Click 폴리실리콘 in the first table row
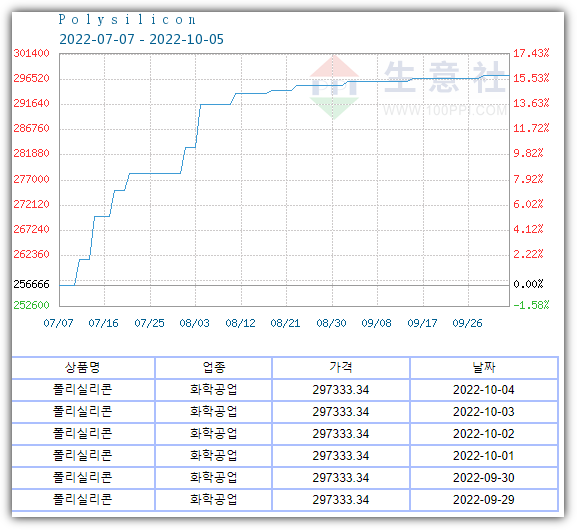577x530 pixels. click(x=83, y=389)
